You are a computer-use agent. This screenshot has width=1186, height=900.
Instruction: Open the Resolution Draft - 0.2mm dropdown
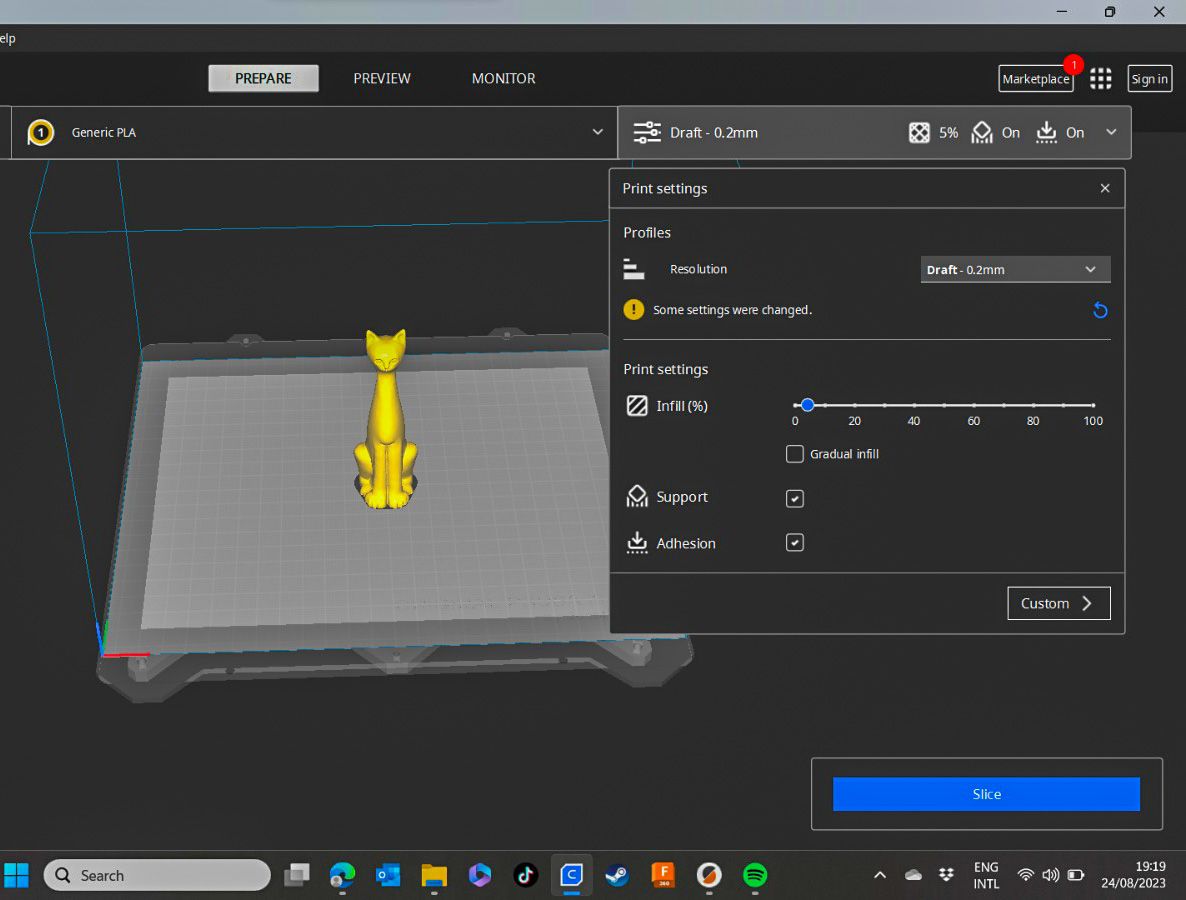point(1015,270)
